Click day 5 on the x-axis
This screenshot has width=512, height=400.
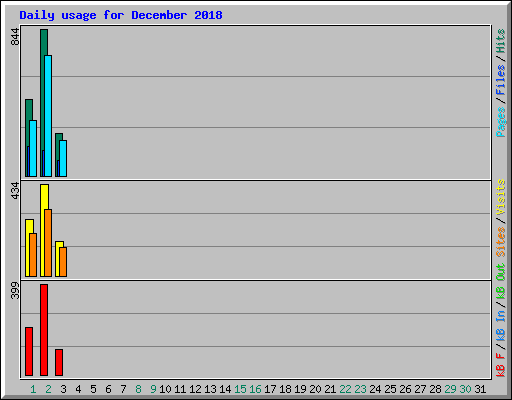93,389
